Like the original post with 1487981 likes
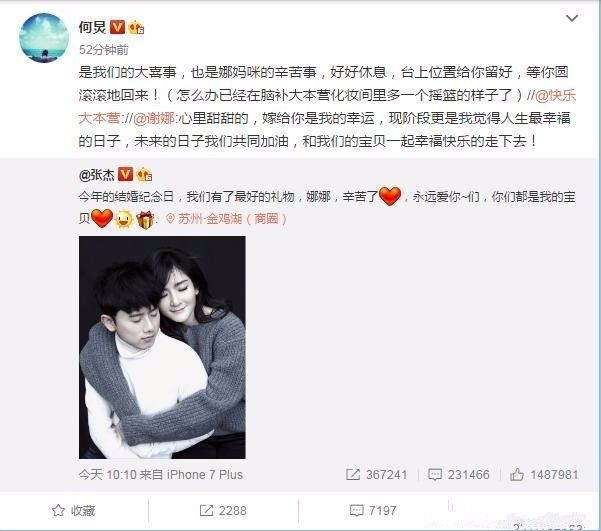 [544, 475]
